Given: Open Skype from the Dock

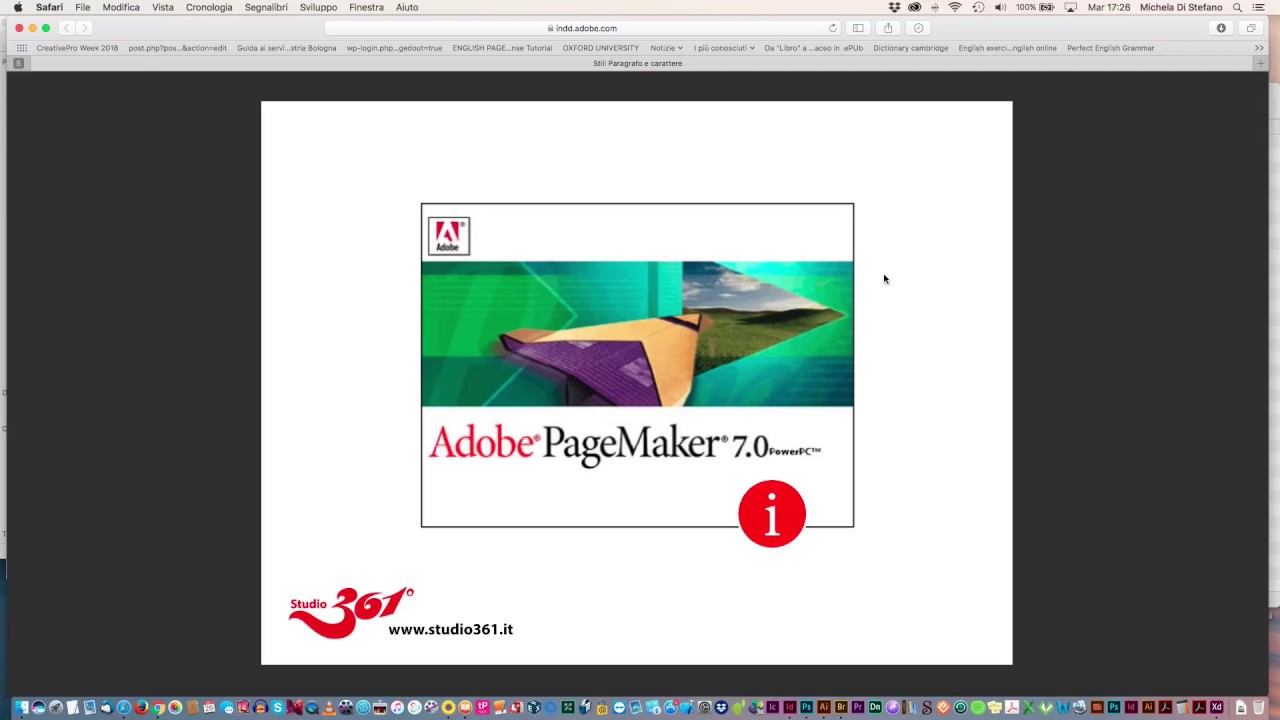Looking at the screenshot, I should pos(278,707).
